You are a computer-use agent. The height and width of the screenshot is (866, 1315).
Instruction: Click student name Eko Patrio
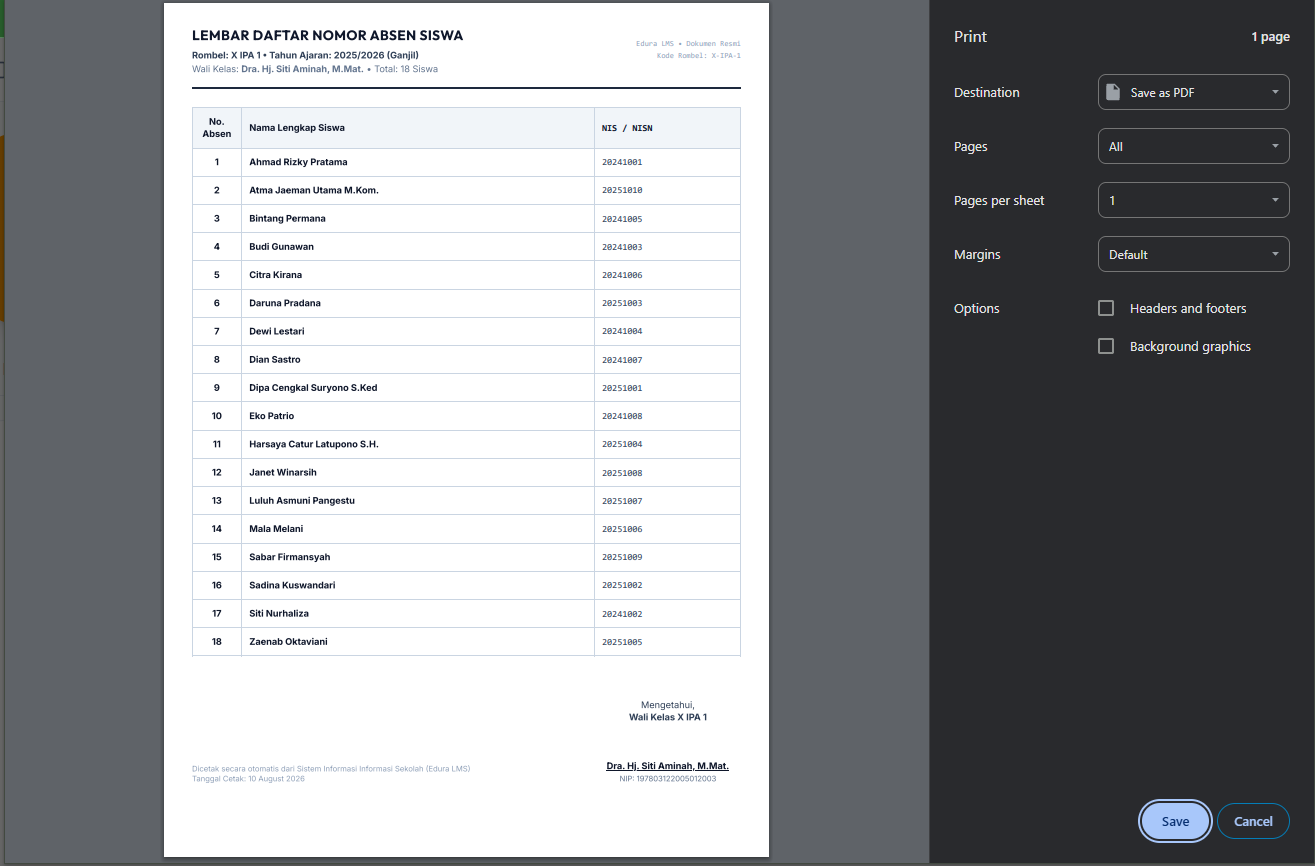tap(272, 415)
